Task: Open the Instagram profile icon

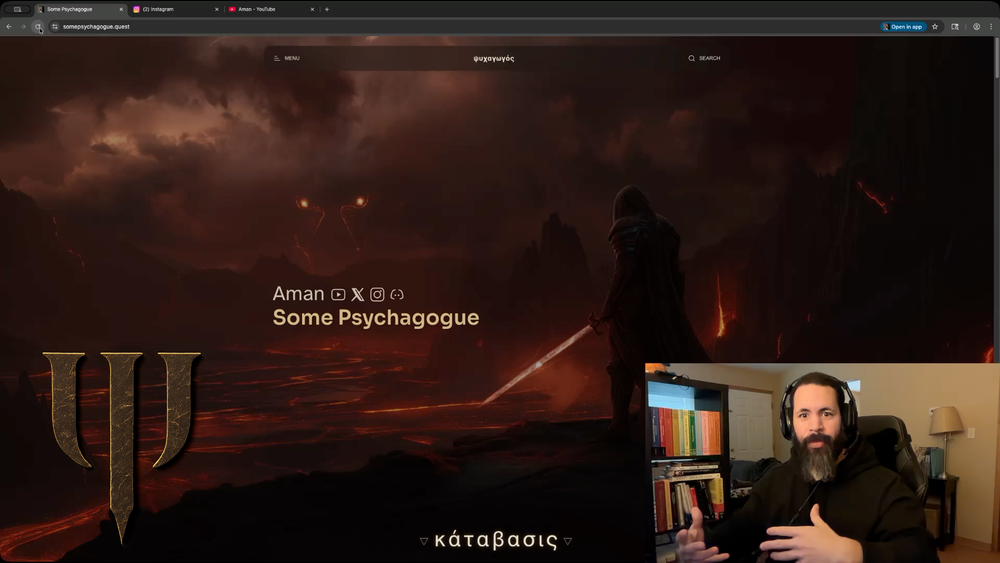Action: tap(377, 294)
